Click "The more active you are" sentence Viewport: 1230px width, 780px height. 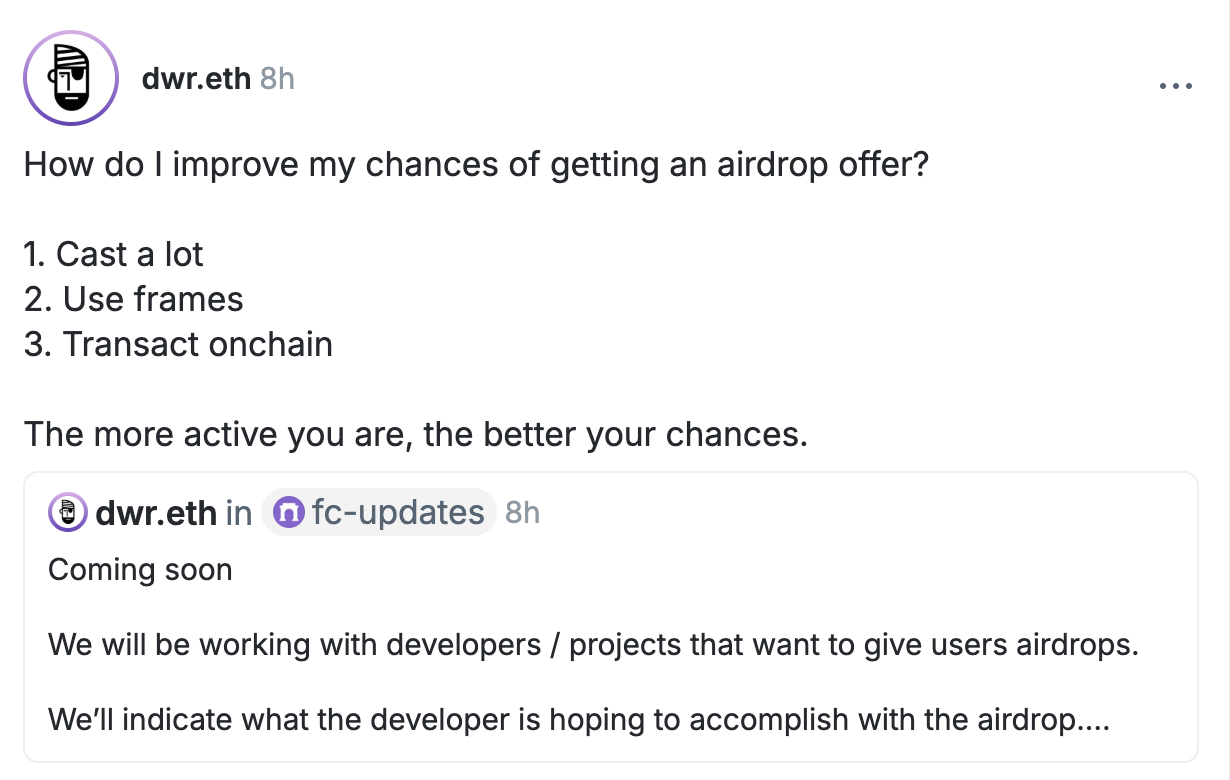point(415,434)
